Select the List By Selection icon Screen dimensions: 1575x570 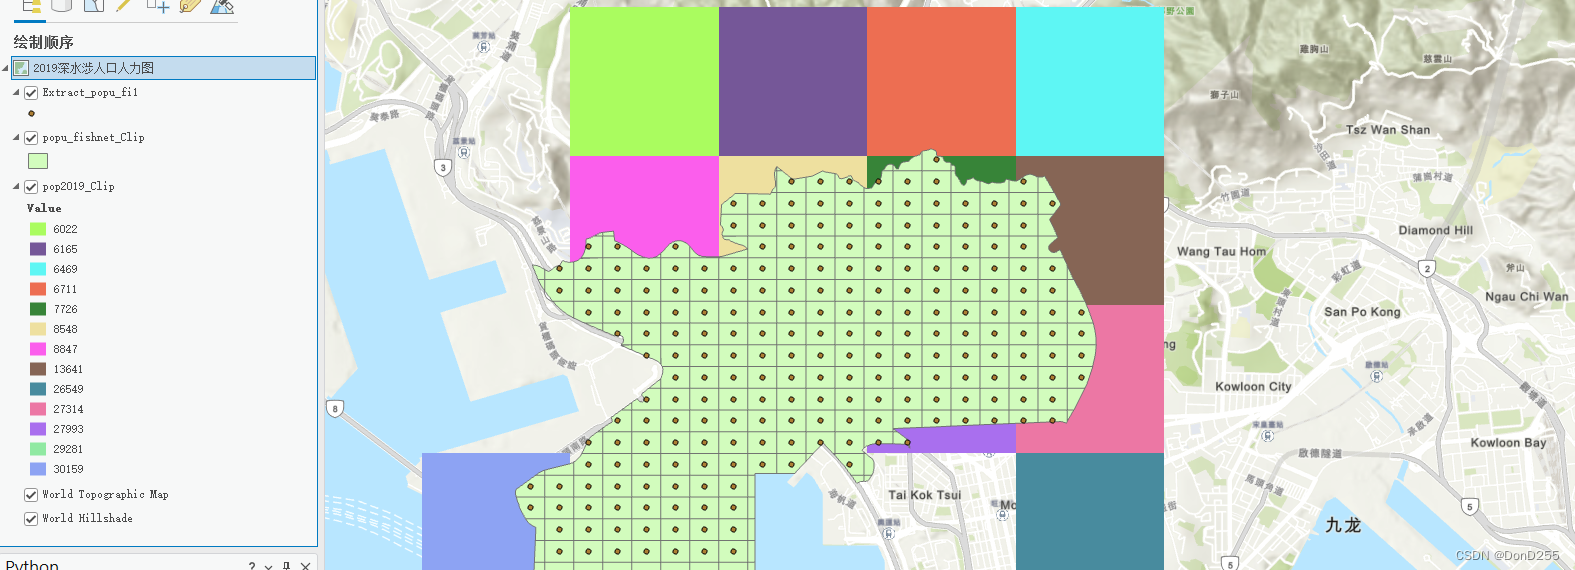click(x=94, y=5)
